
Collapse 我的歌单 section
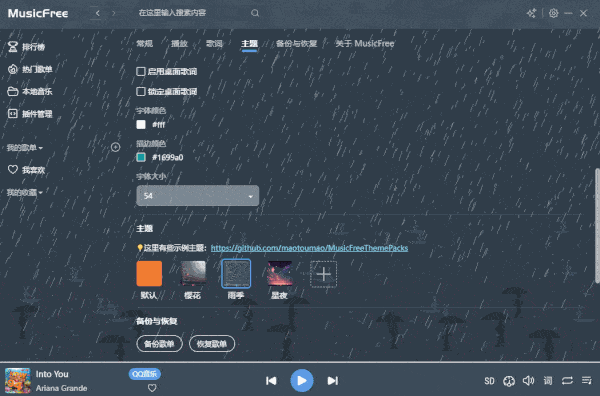coord(24,148)
